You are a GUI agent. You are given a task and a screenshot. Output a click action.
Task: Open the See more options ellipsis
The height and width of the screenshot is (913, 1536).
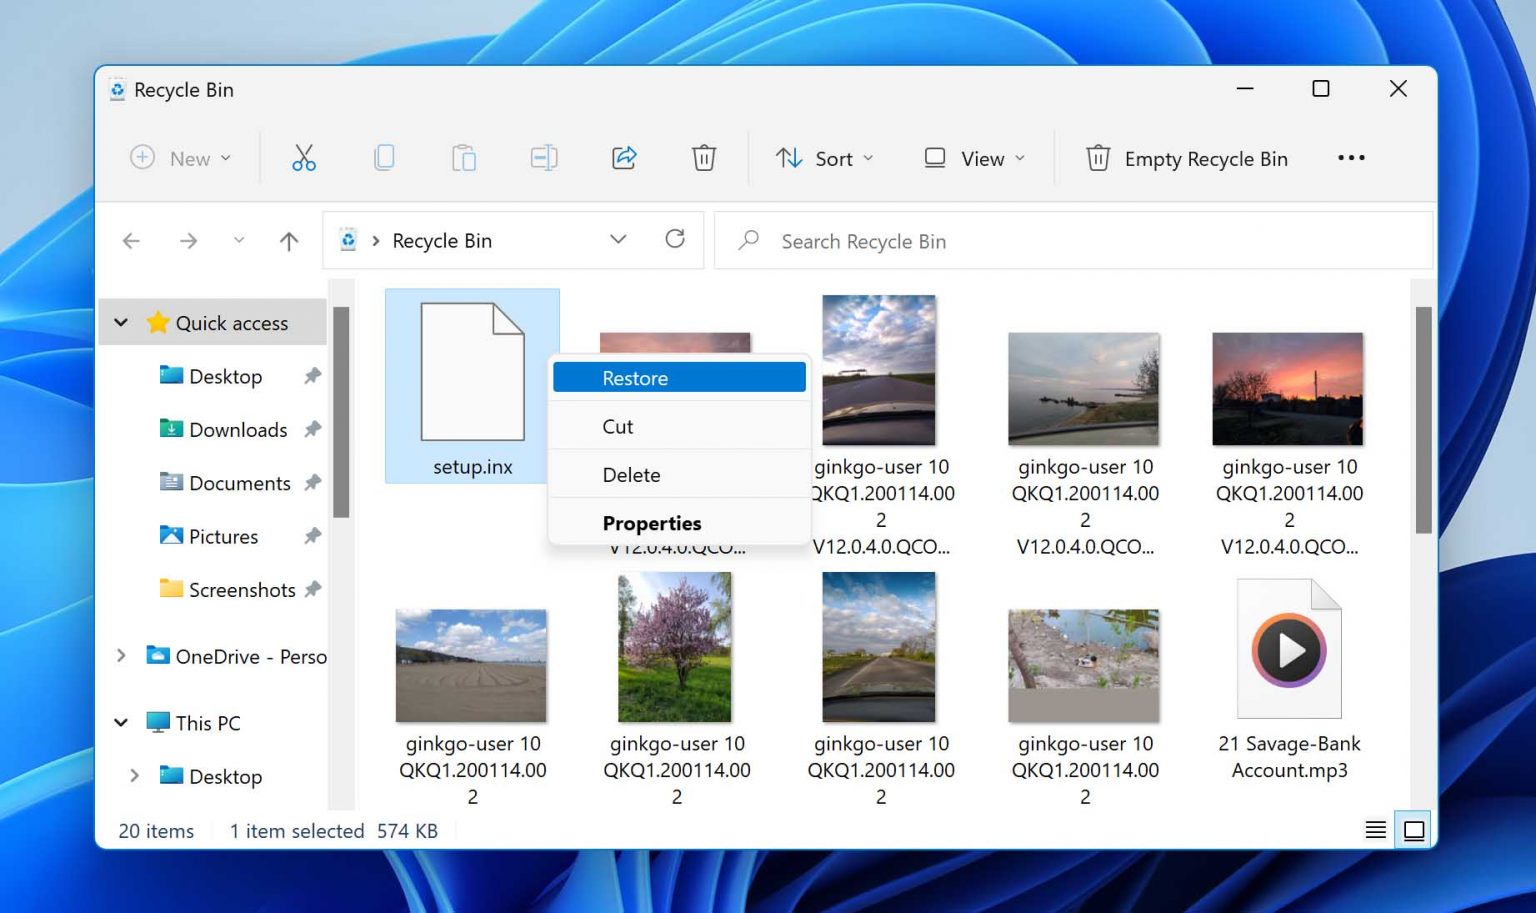[x=1351, y=158]
